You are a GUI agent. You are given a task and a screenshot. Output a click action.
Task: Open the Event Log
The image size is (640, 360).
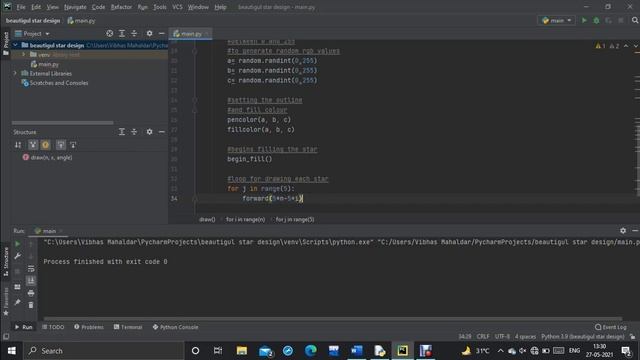pyautogui.click(x=611, y=327)
